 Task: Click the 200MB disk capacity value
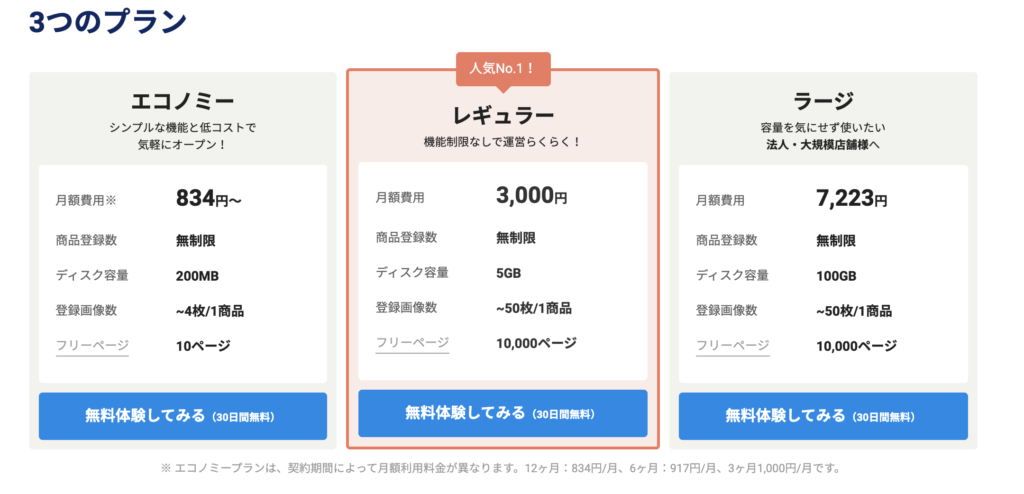click(197, 276)
